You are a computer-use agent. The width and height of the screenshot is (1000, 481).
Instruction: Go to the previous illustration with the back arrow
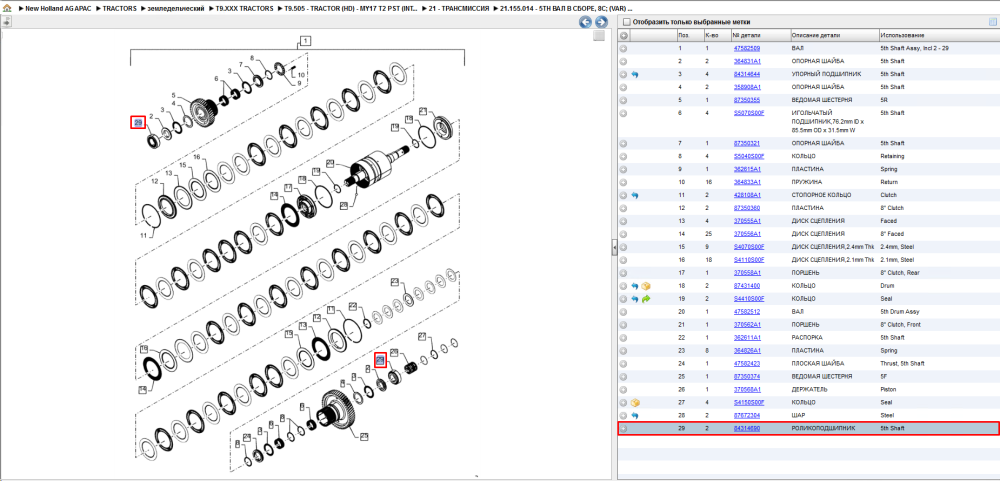pyautogui.click(x=585, y=22)
